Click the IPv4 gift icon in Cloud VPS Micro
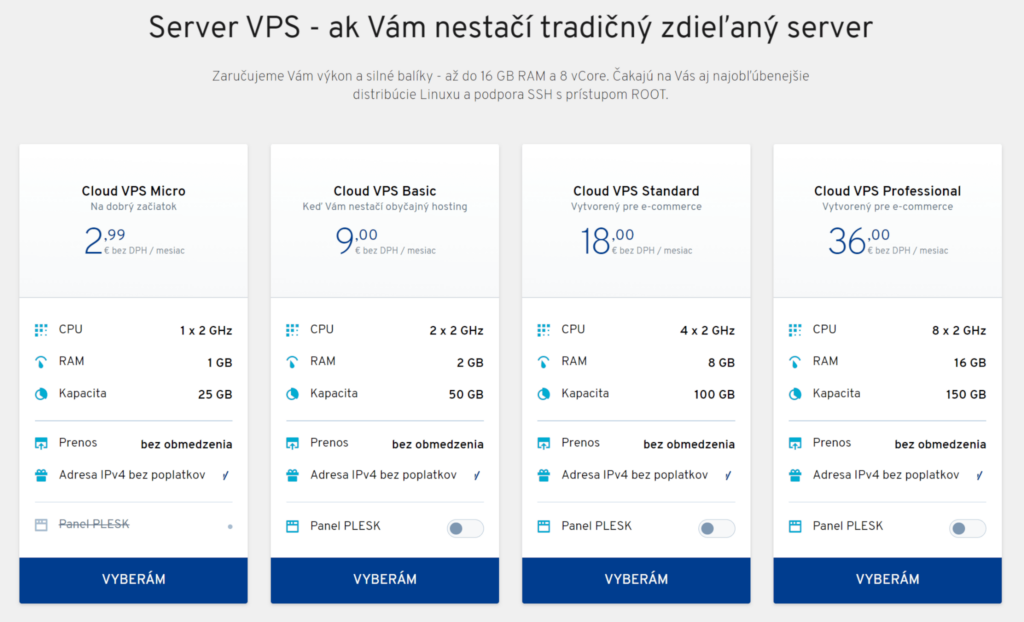 (x=41, y=476)
